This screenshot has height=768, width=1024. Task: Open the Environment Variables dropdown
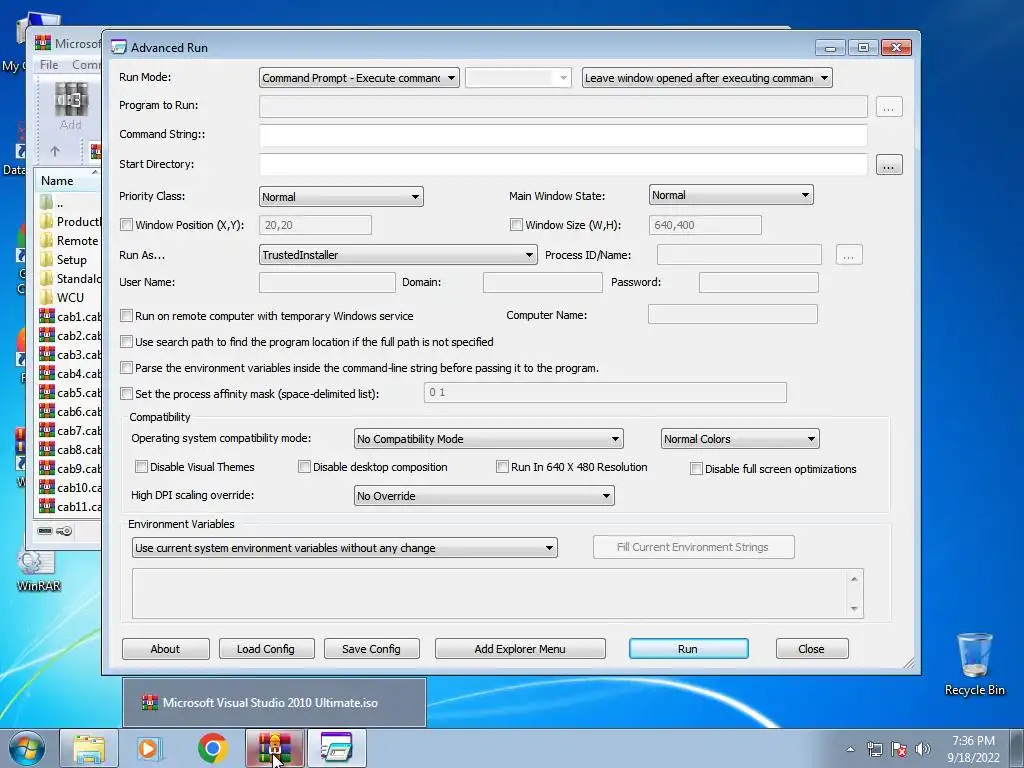pos(344,548)
